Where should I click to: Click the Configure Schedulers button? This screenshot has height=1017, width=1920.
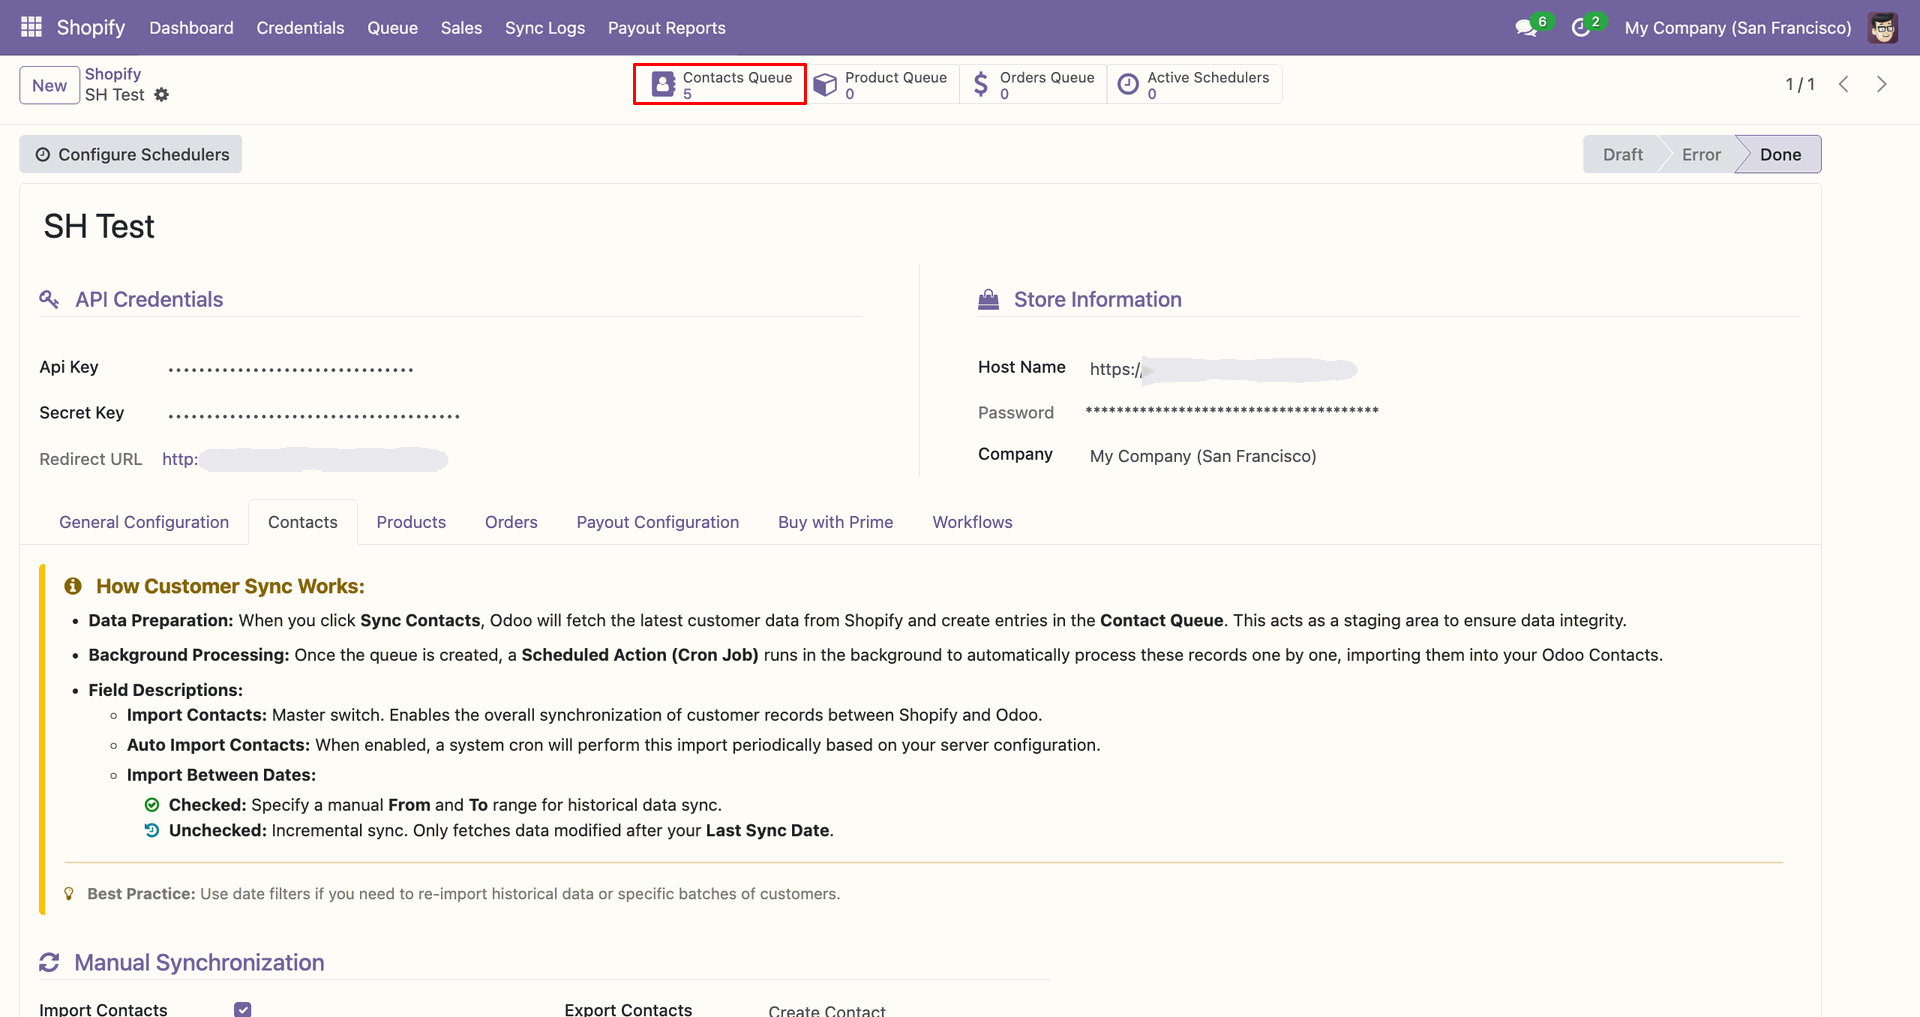131,154
